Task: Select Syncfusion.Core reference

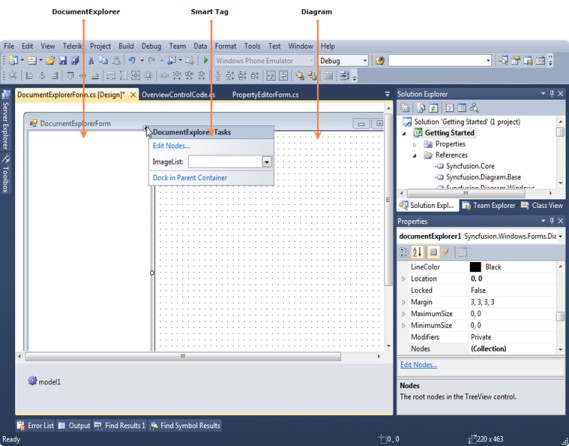Action: (x=465, y=166)
